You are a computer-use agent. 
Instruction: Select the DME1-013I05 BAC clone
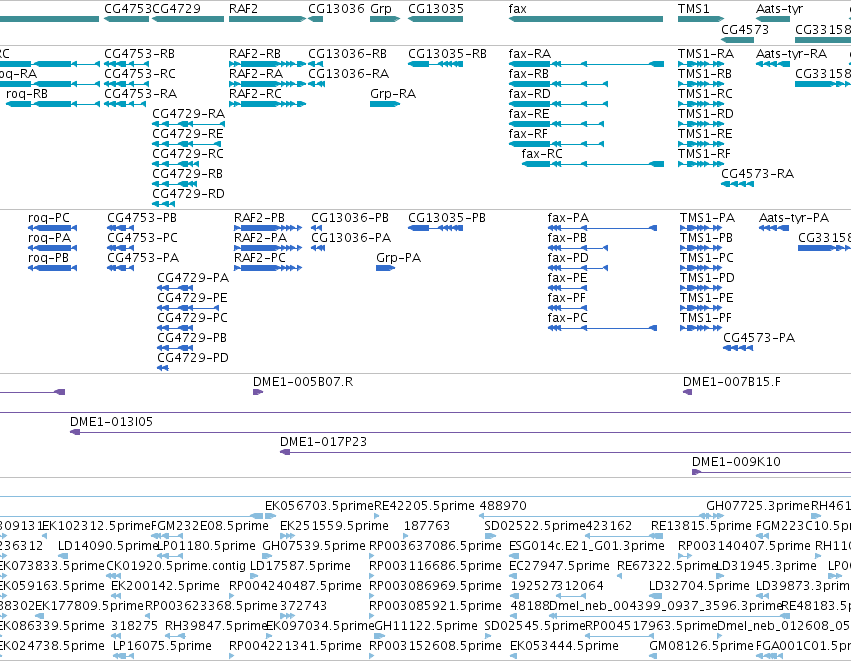coord(460,432)
